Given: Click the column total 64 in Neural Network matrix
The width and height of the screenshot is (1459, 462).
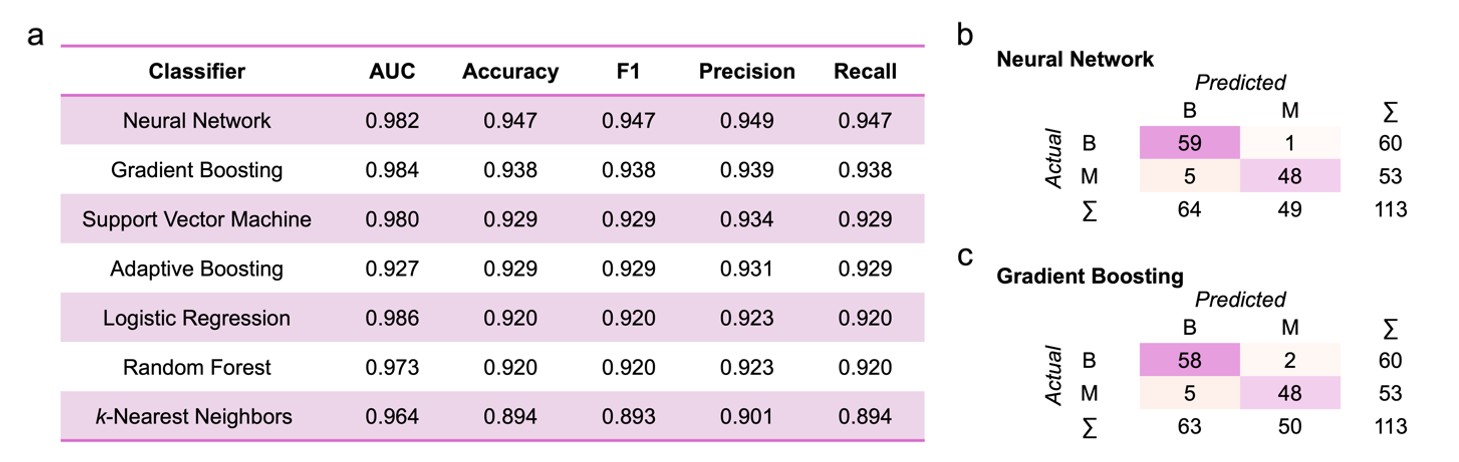Looking at the screenshot, I should click(1189, 209).
